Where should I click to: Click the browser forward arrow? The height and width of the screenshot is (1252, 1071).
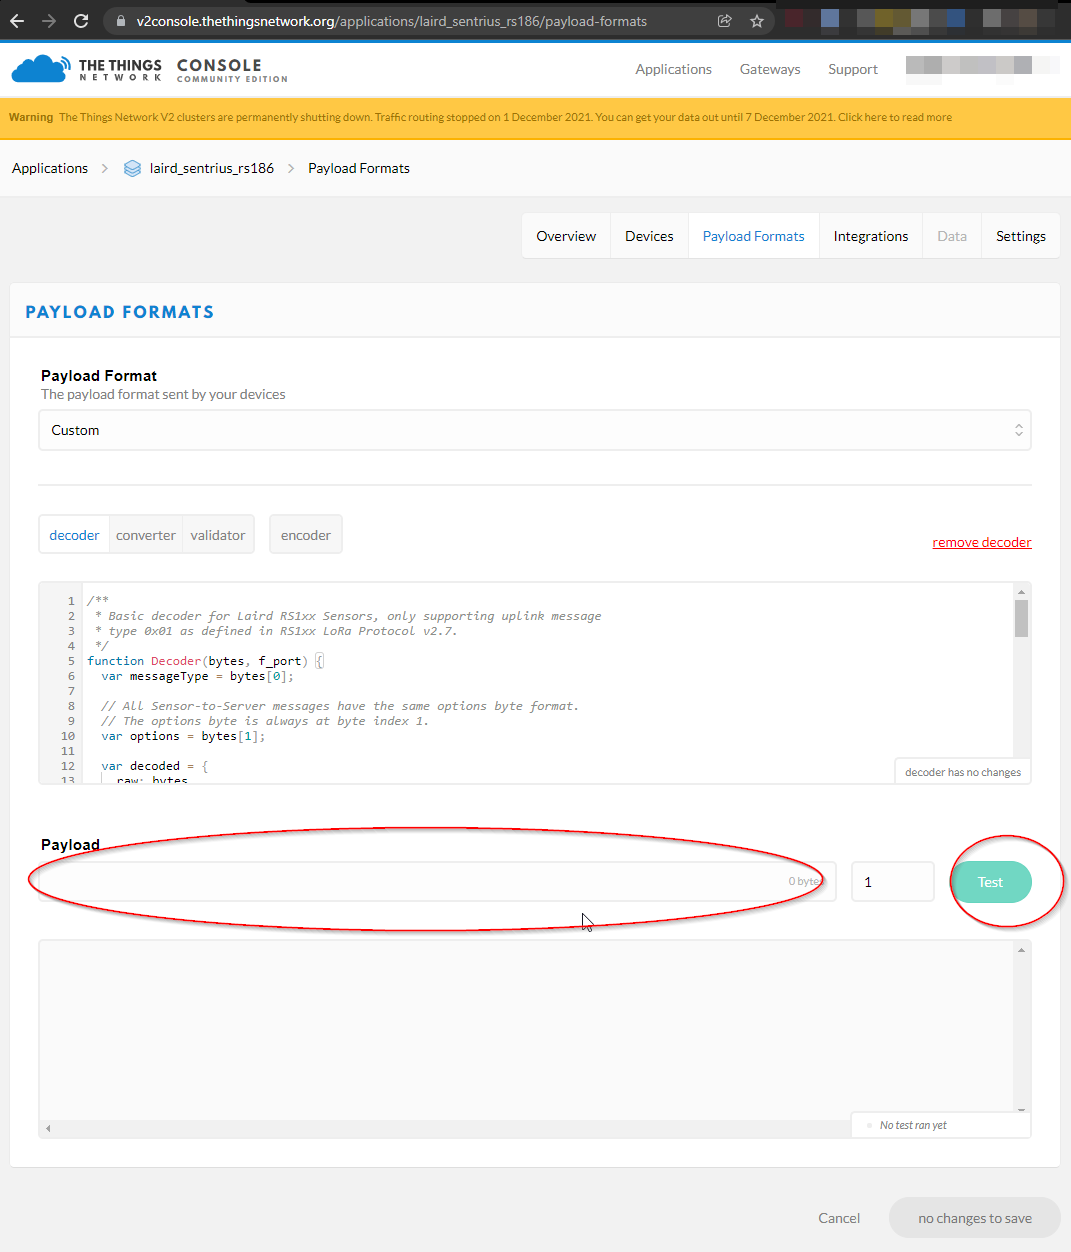coord(49,21)
